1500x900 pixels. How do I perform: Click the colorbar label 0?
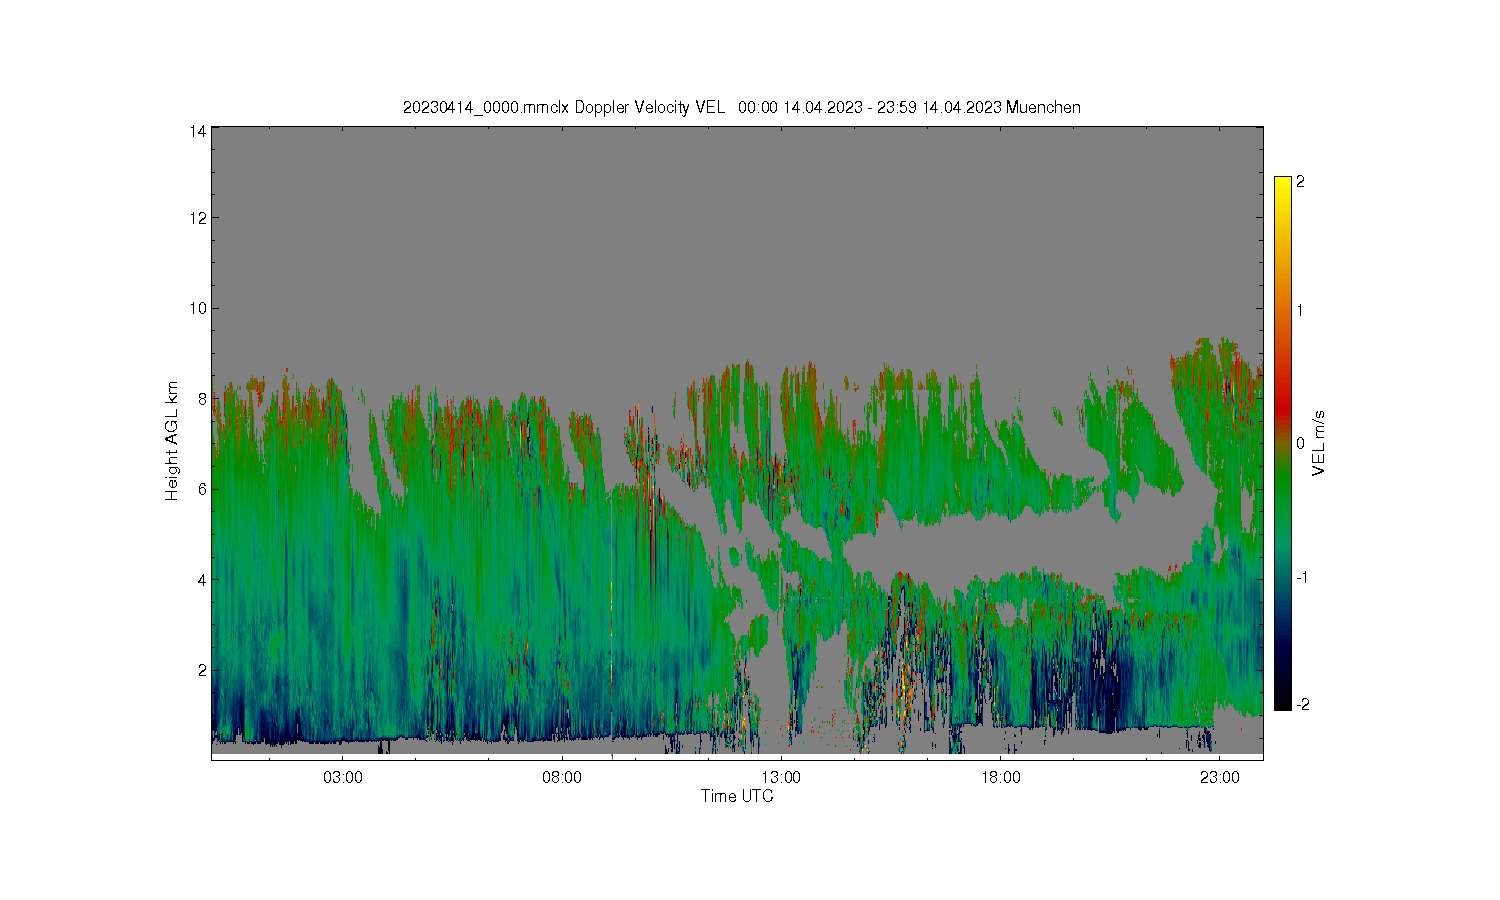pos(1300,443)
